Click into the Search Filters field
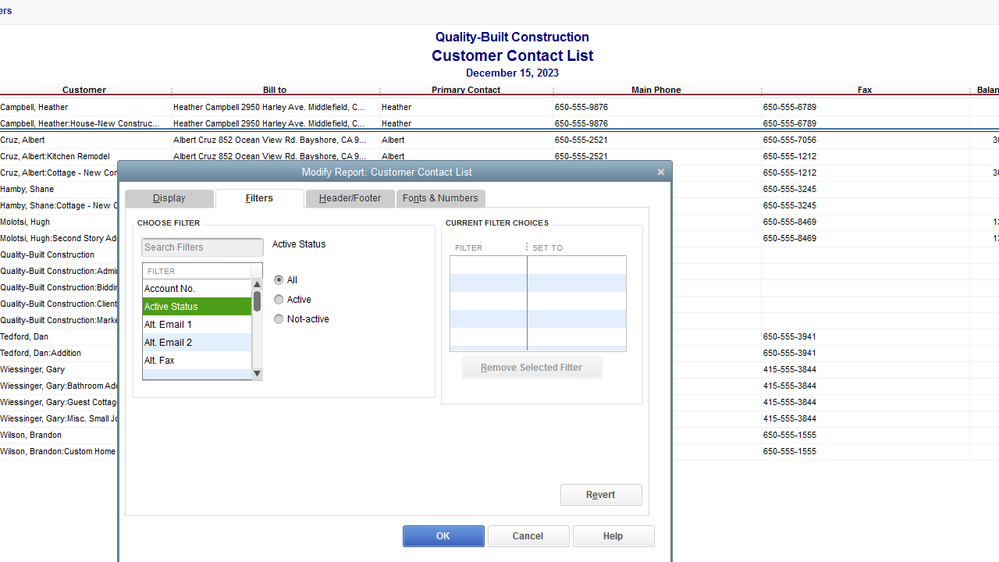 click(202, 247)
